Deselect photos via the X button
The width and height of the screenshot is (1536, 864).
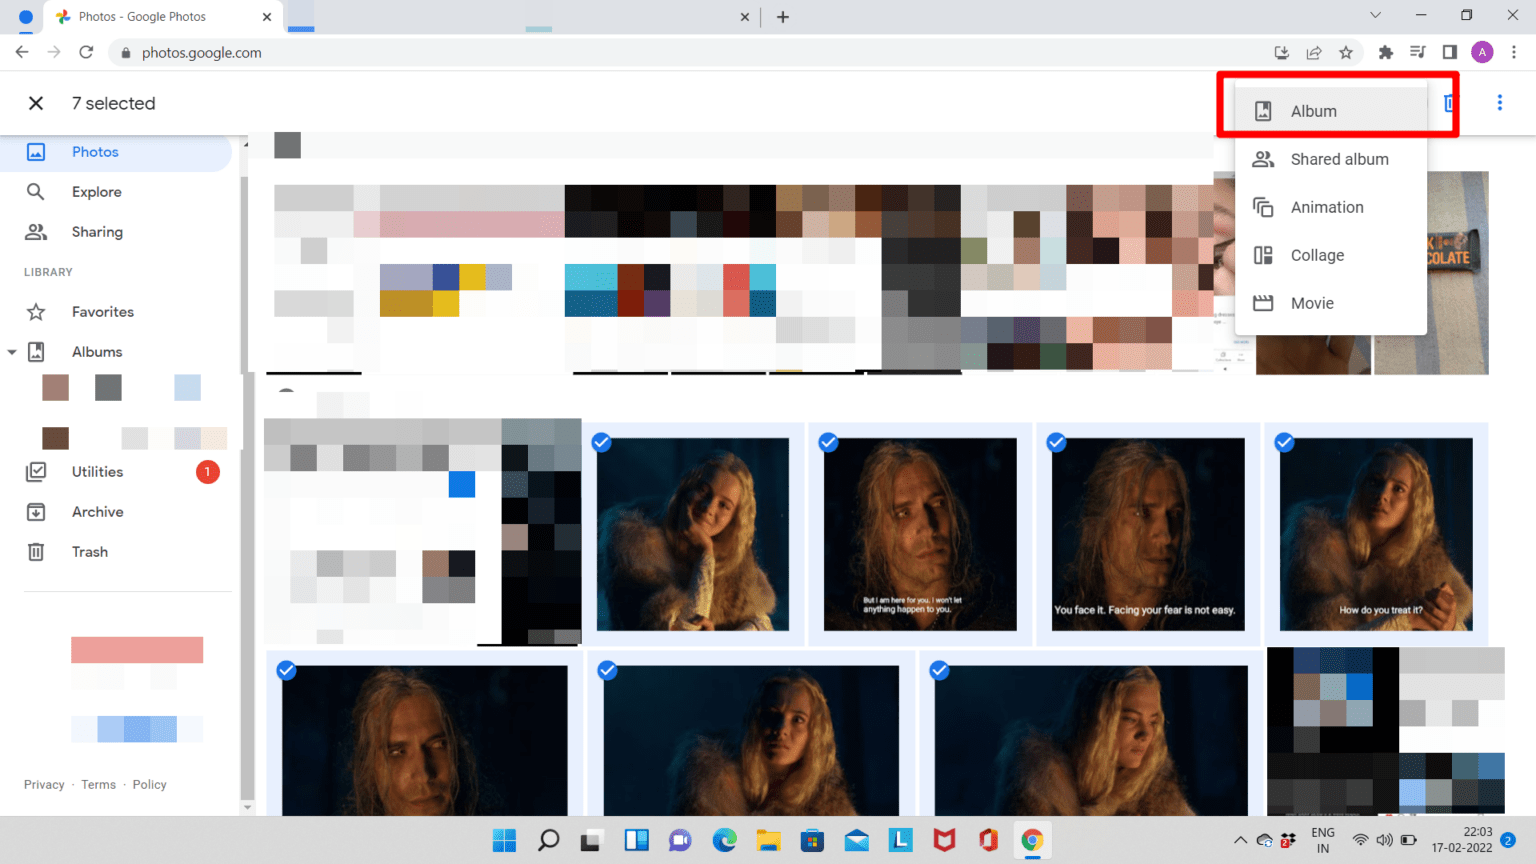click(35, 103)
